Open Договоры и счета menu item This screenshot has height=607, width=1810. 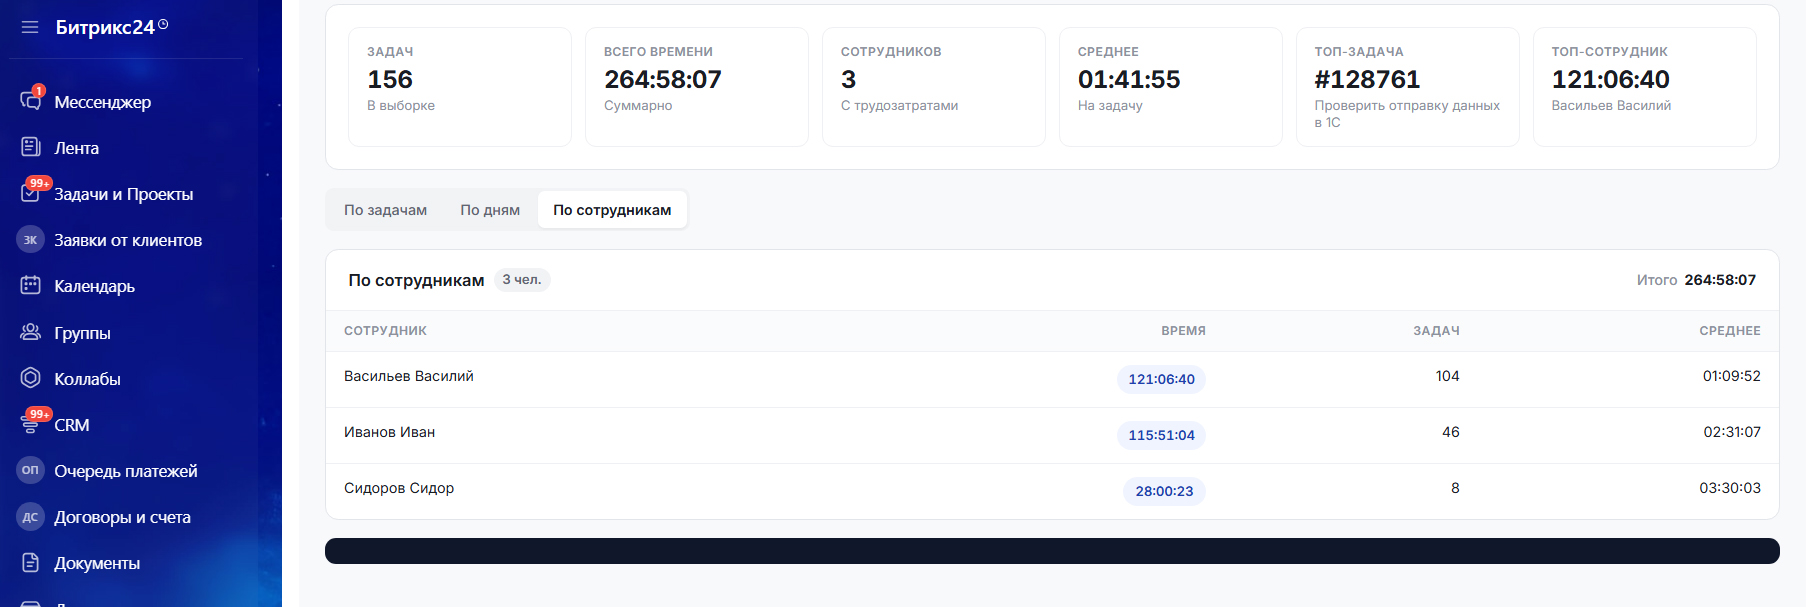point(122,517)
